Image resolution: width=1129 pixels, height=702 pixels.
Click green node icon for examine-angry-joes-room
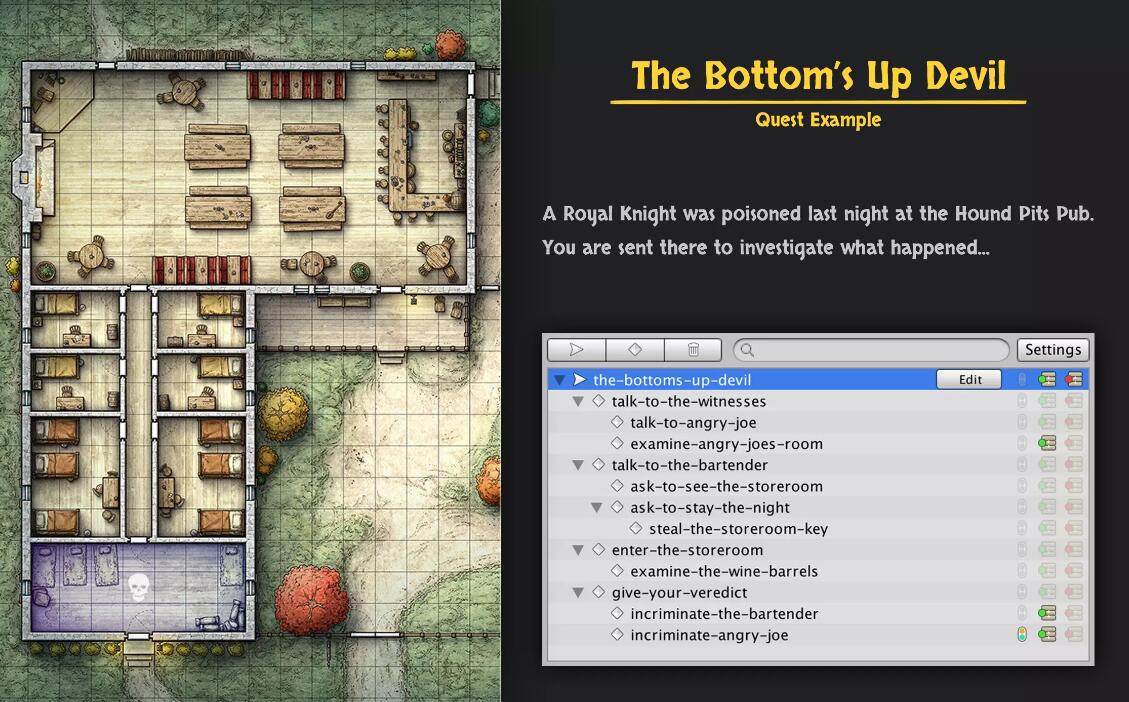1047,444
